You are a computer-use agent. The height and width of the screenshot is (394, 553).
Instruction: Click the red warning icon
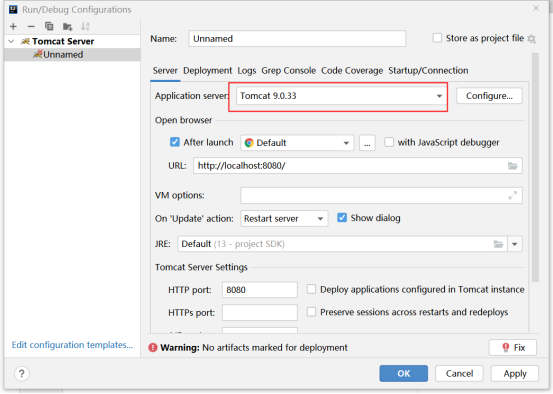coord(153,347)
